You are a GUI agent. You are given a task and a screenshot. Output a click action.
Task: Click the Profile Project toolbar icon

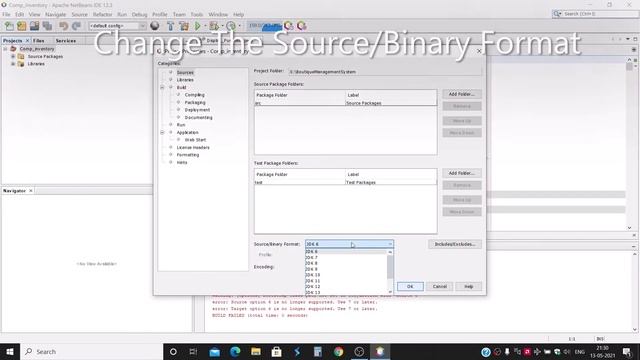pyautogui.click(x=231, y=26)
